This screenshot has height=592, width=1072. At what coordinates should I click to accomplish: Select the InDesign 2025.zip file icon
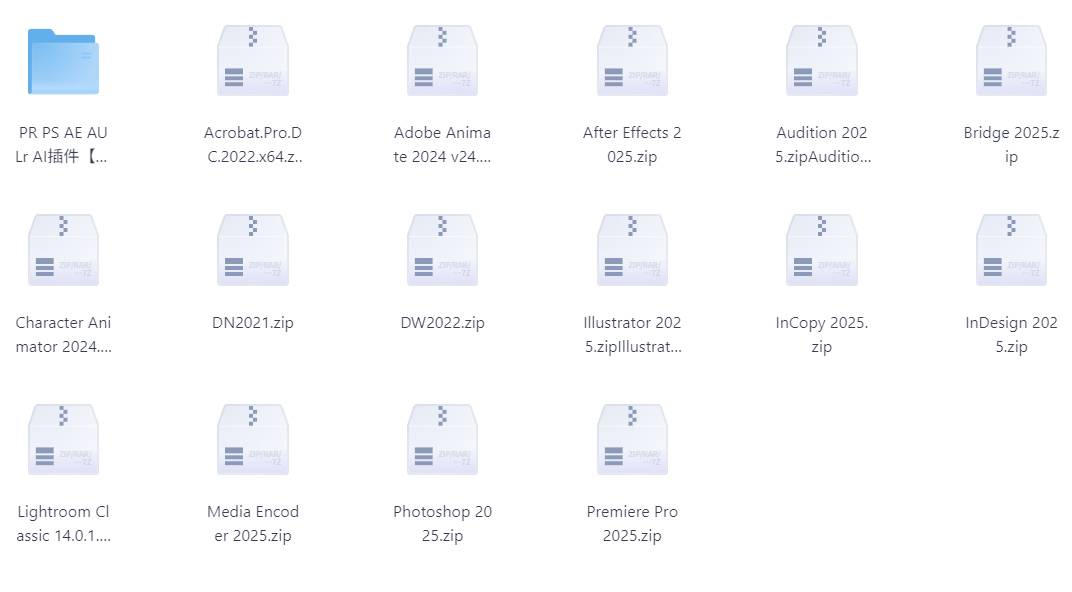point(1011,250)
